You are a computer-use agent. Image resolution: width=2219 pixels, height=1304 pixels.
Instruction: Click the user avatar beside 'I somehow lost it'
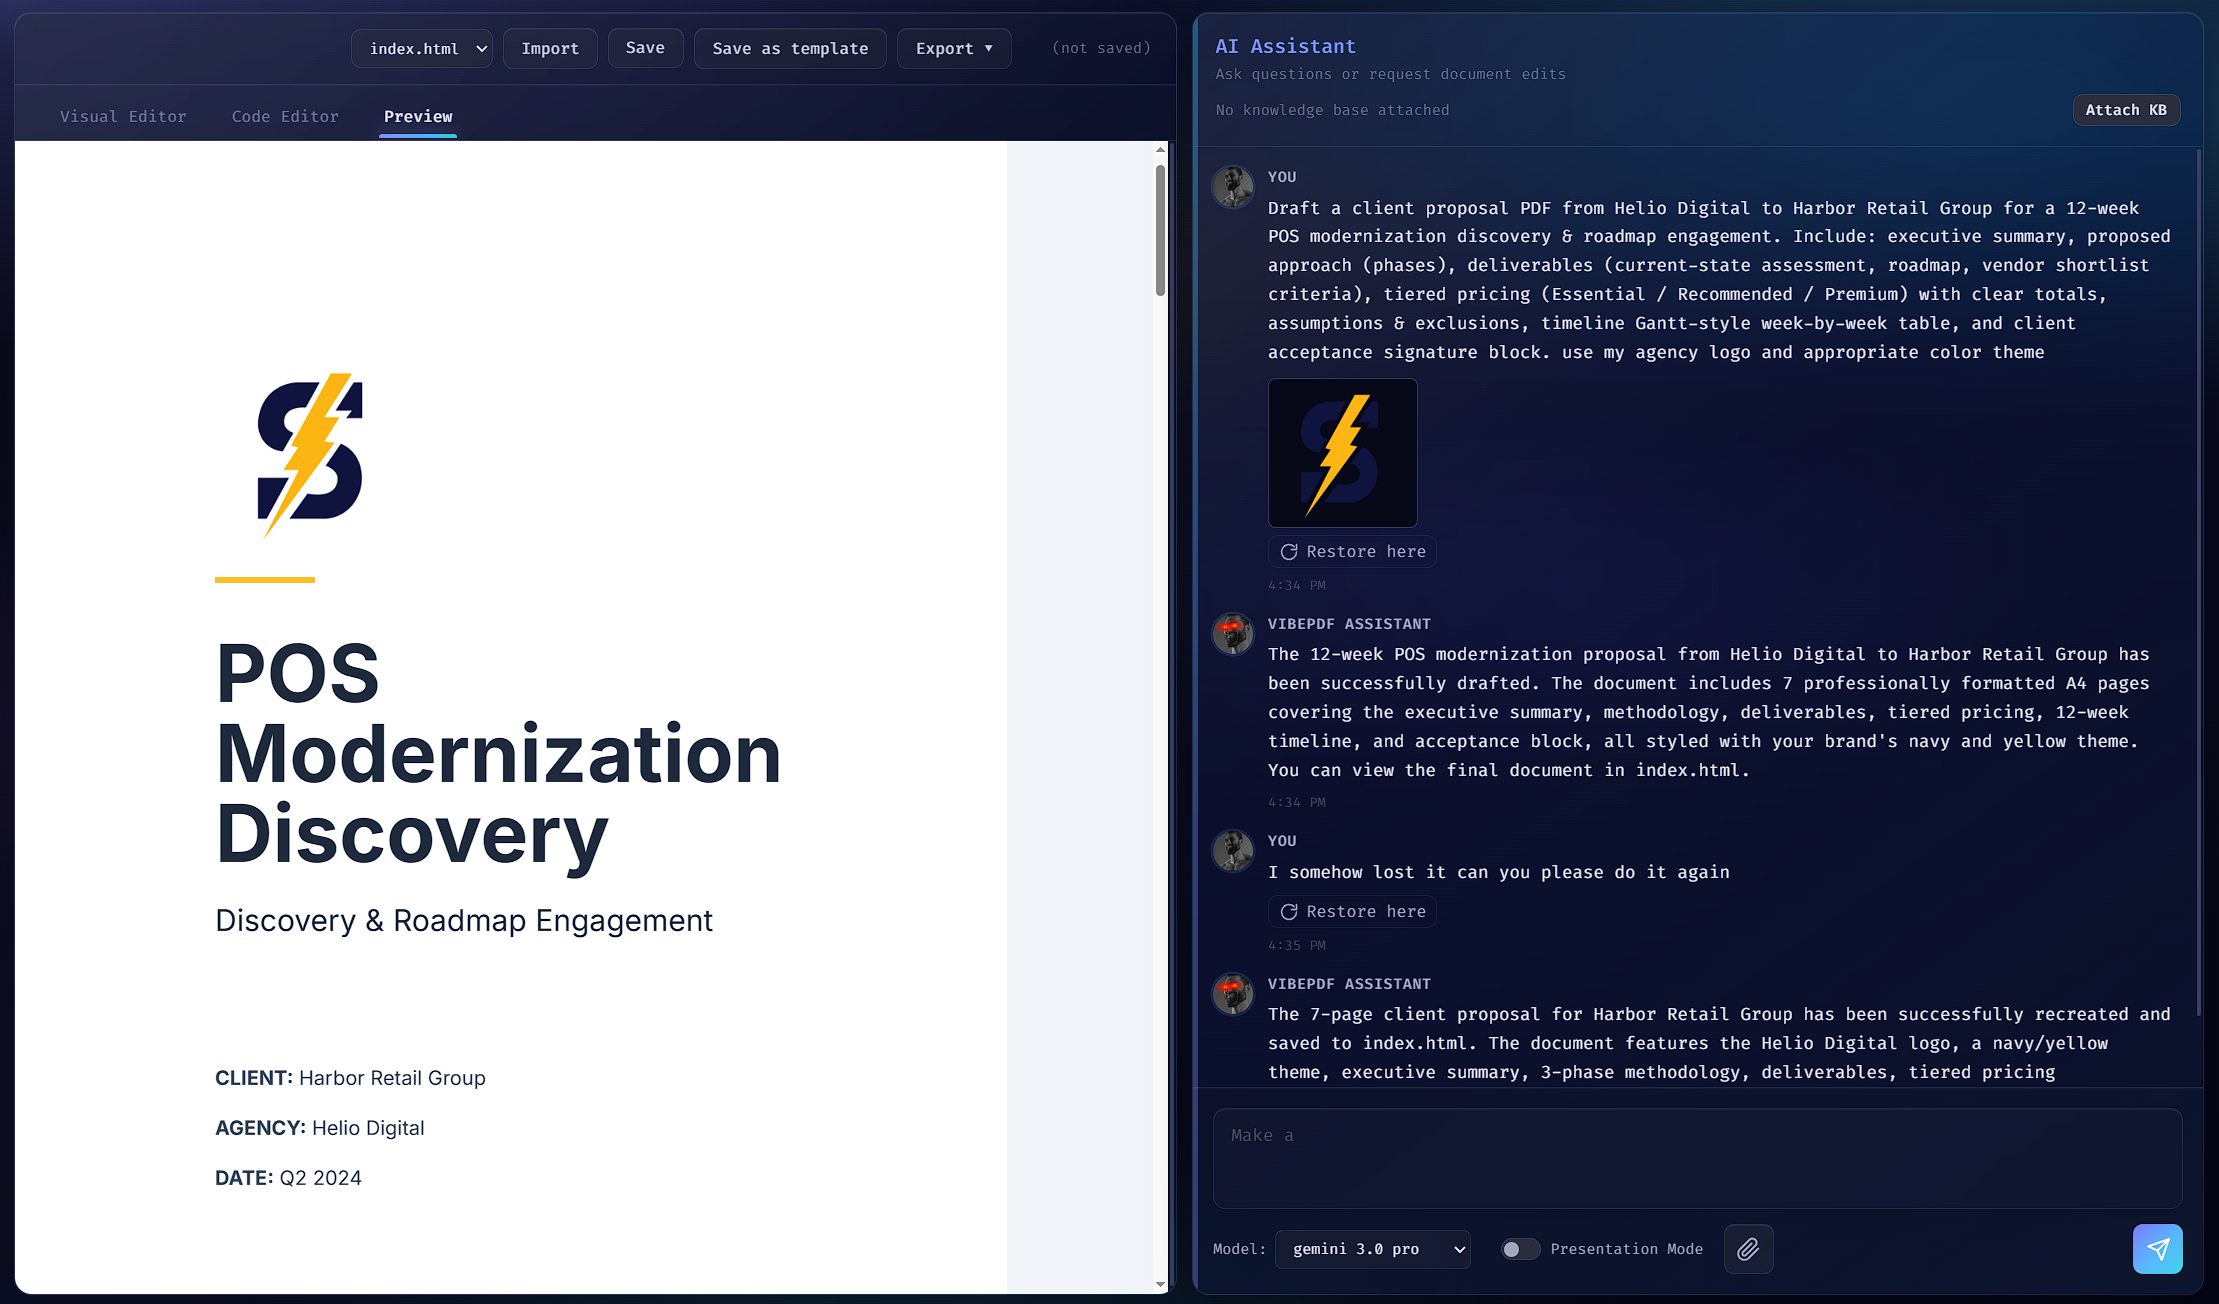click(x=1233, y=851)
